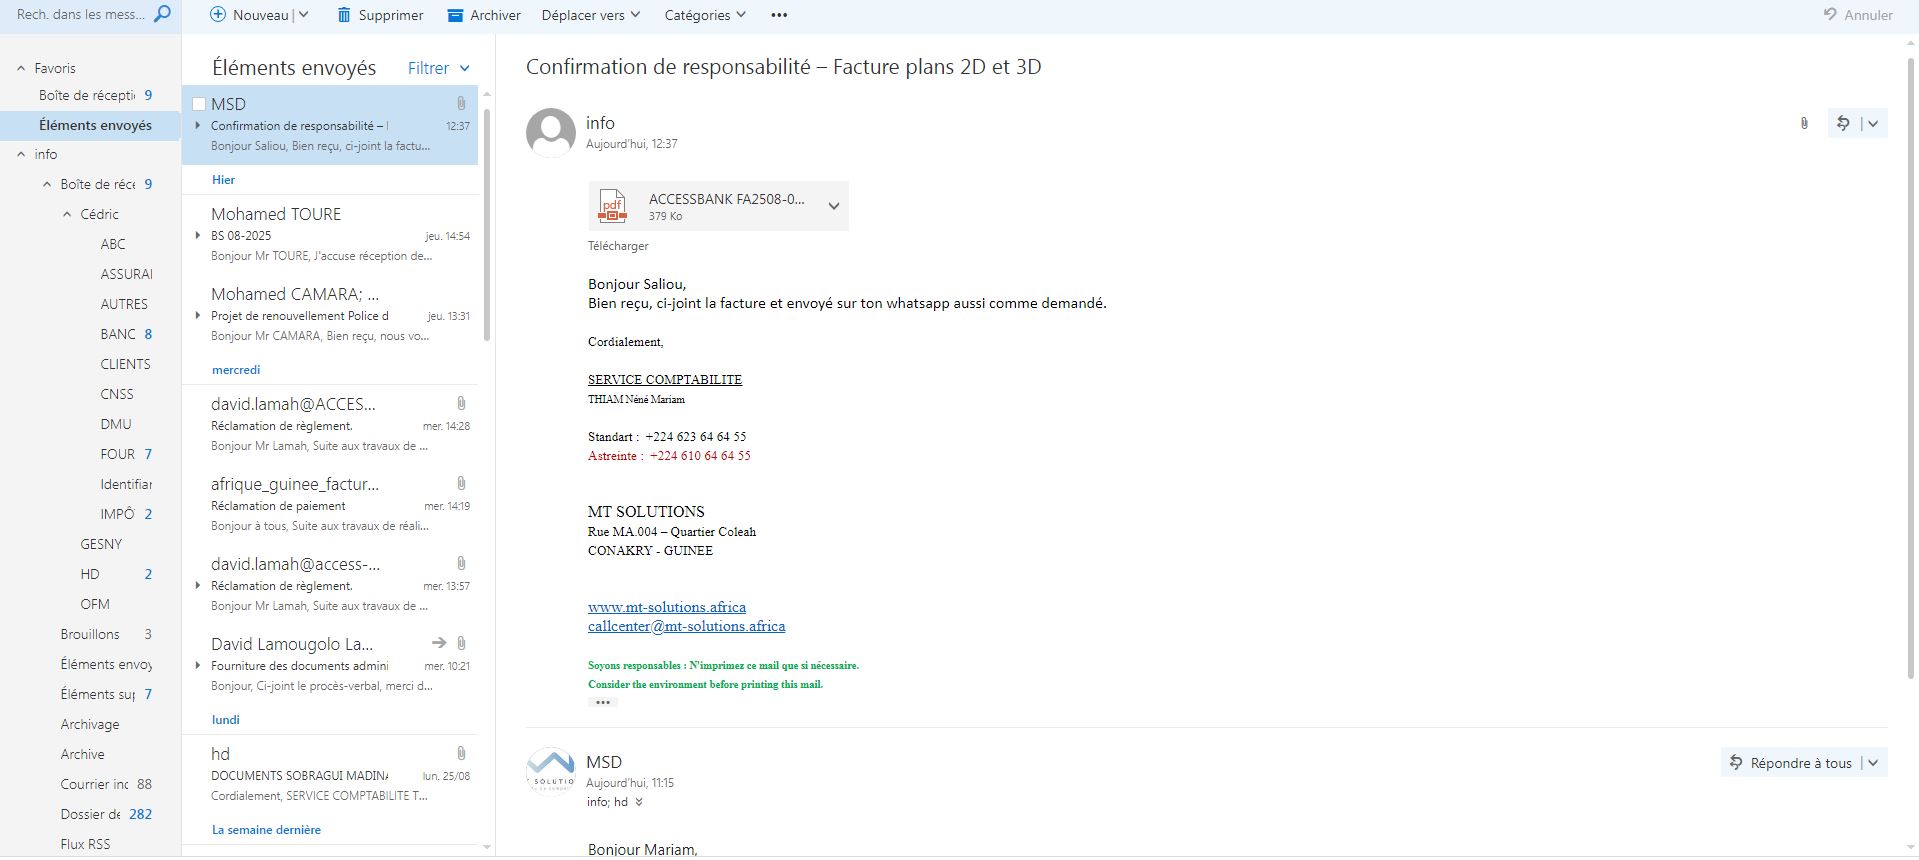
Task: Click the PDF attachment icon ACCESSBANK
Action: [612, 206]
